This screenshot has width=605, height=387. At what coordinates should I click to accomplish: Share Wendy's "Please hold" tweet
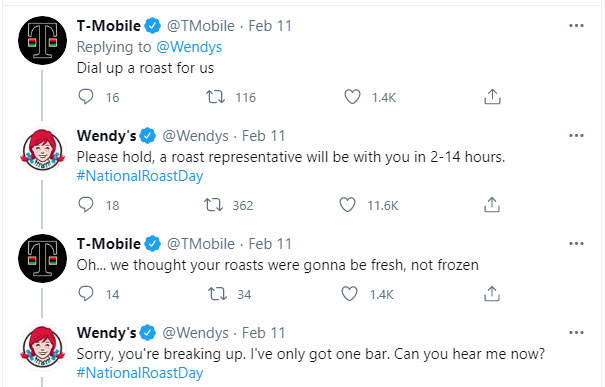click(492, 205)
